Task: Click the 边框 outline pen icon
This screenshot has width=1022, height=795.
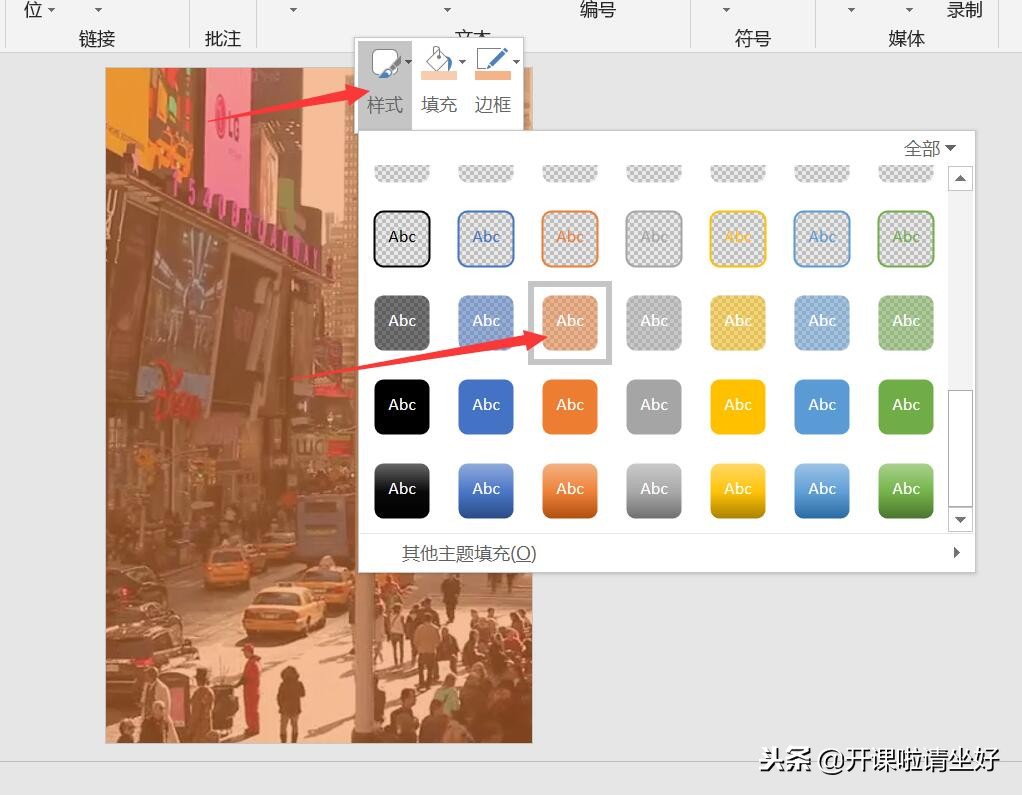Action: [492, 64]
